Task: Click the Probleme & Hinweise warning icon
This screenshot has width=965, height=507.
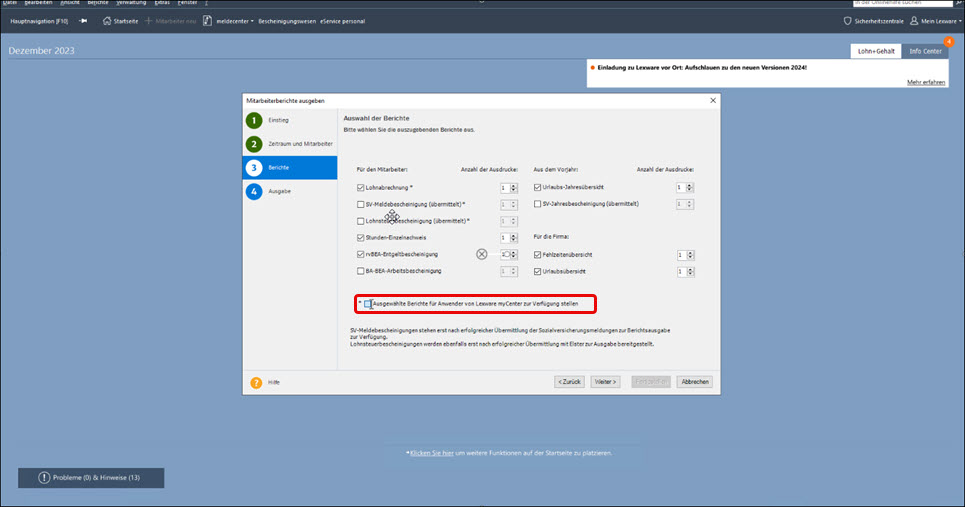Action: pos(44,478)
